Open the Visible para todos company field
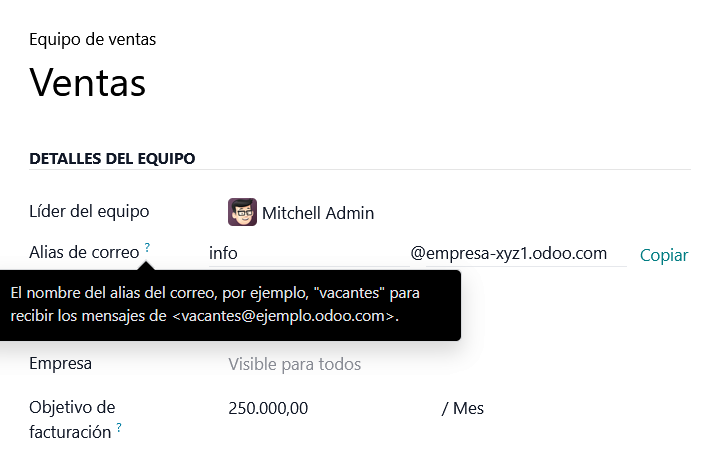Viewport: 706px width, 465px height. (x=294, y=364)
